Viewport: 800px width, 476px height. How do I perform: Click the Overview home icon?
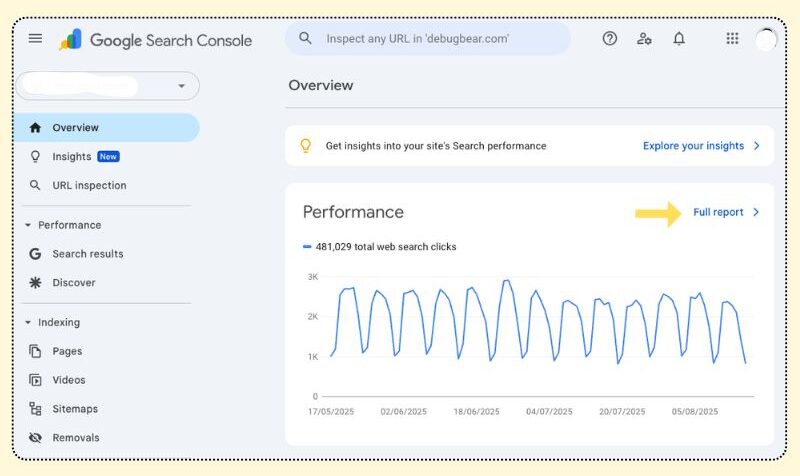35,128
